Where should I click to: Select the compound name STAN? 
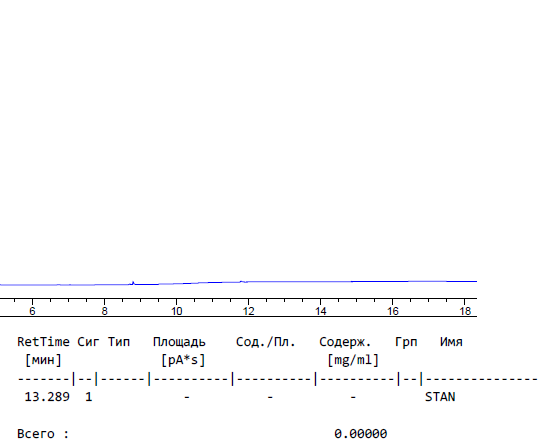tap(440, 397)
